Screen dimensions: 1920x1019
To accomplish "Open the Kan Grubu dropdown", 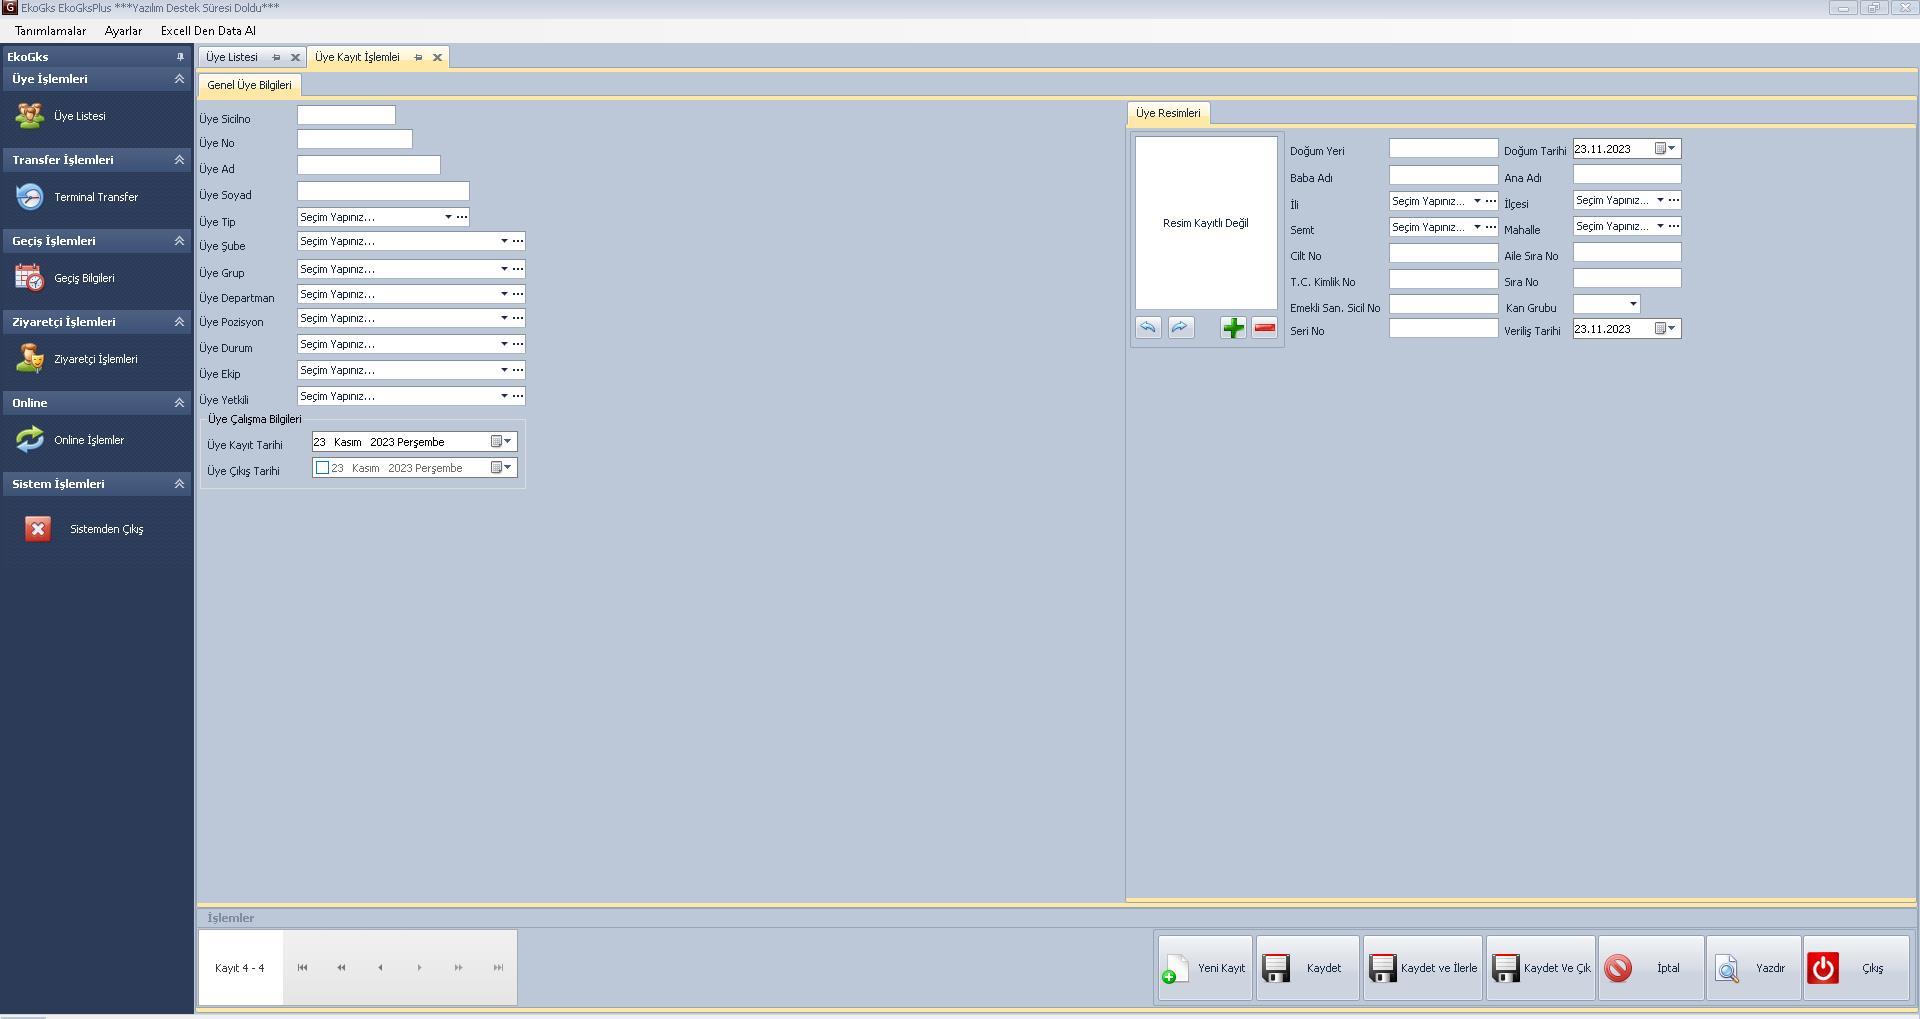I will tap(1633, 304).
